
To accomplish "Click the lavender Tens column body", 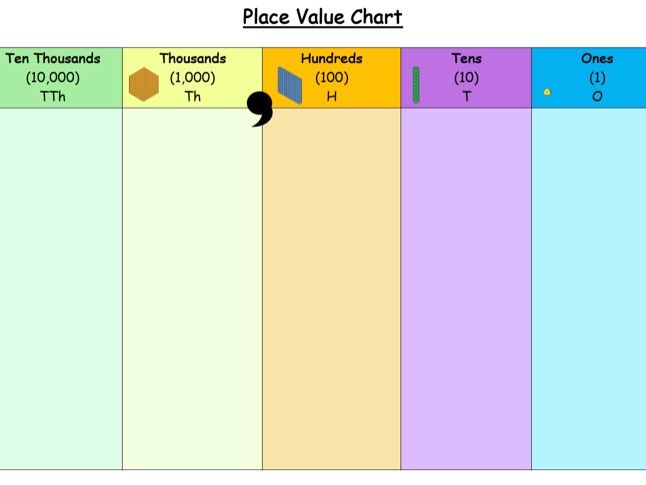I will [466, 289].
